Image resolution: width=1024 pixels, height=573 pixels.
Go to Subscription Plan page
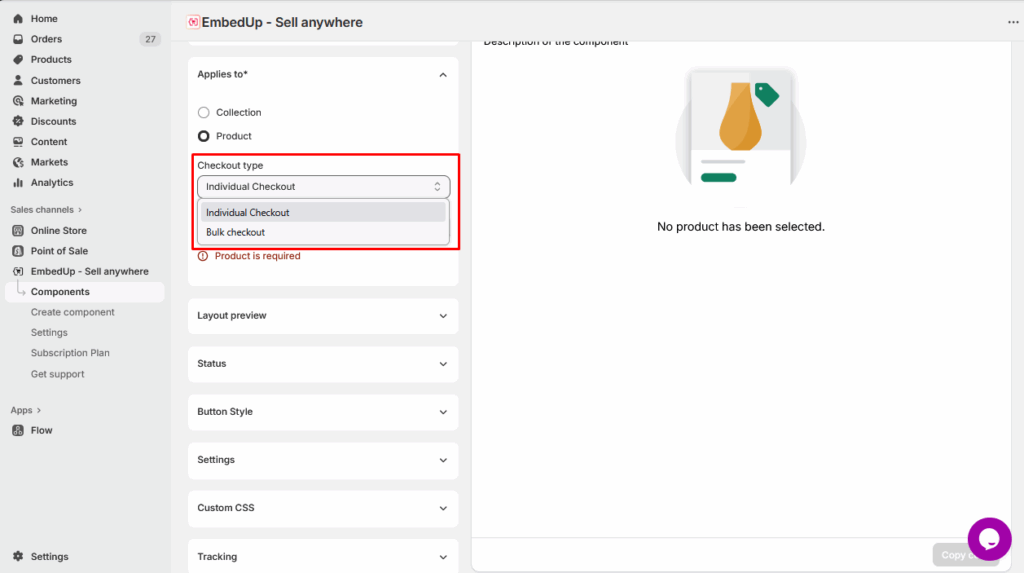click(x=70, y=353)
